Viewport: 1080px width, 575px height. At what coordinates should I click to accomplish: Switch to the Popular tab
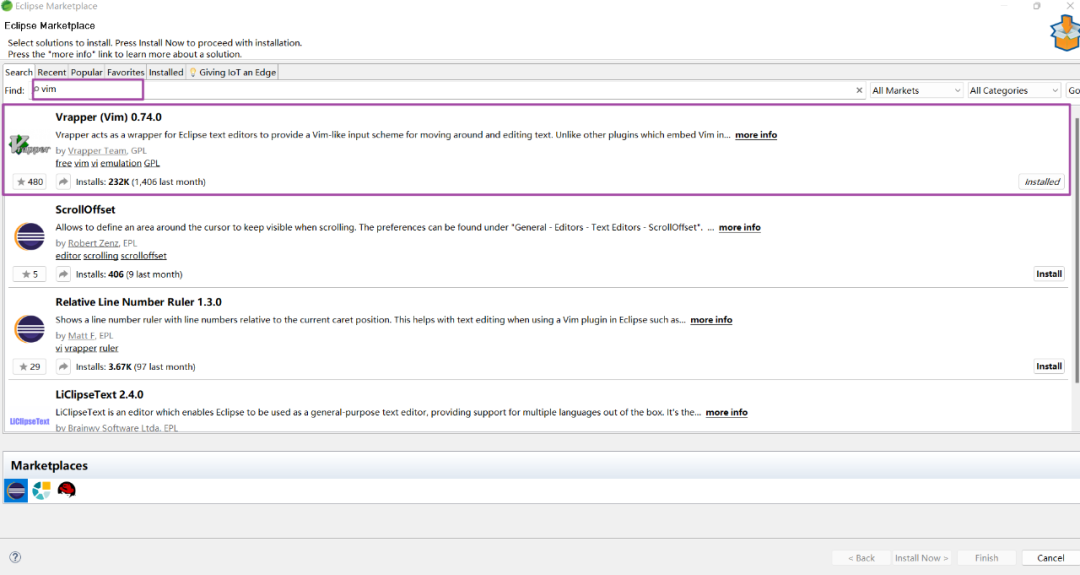tap(86, 72)
